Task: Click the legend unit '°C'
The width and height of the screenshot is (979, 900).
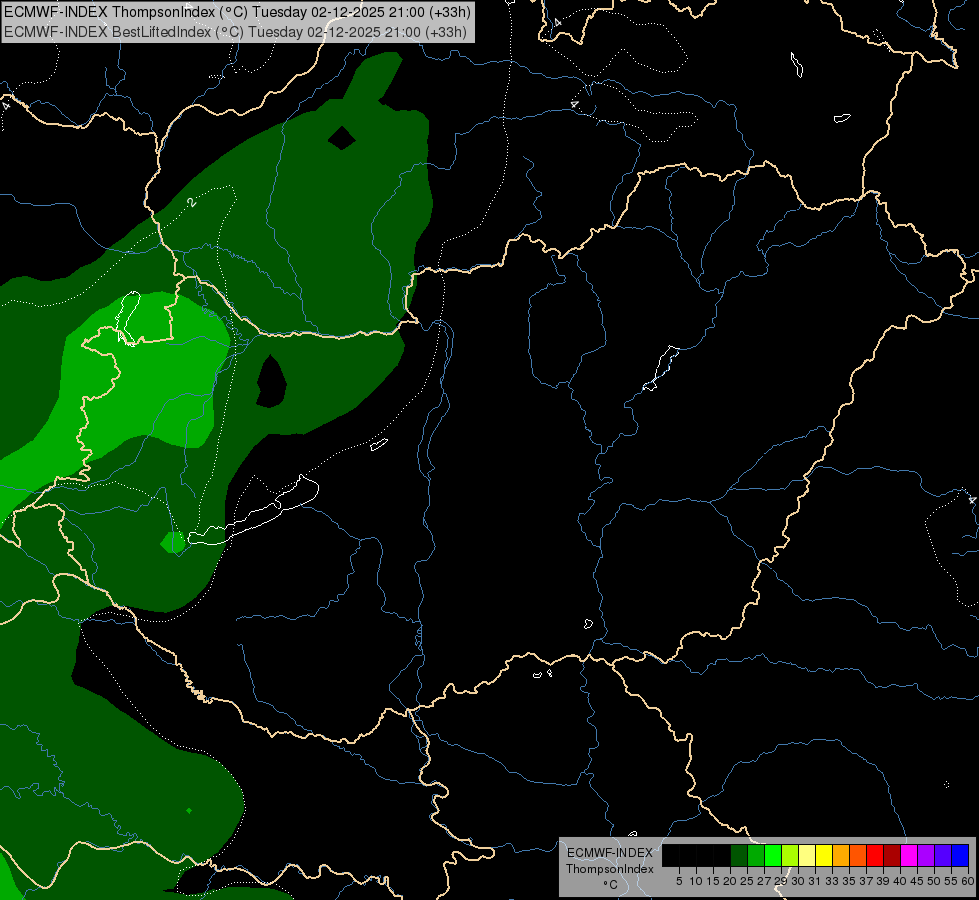Action: point(611,884)
